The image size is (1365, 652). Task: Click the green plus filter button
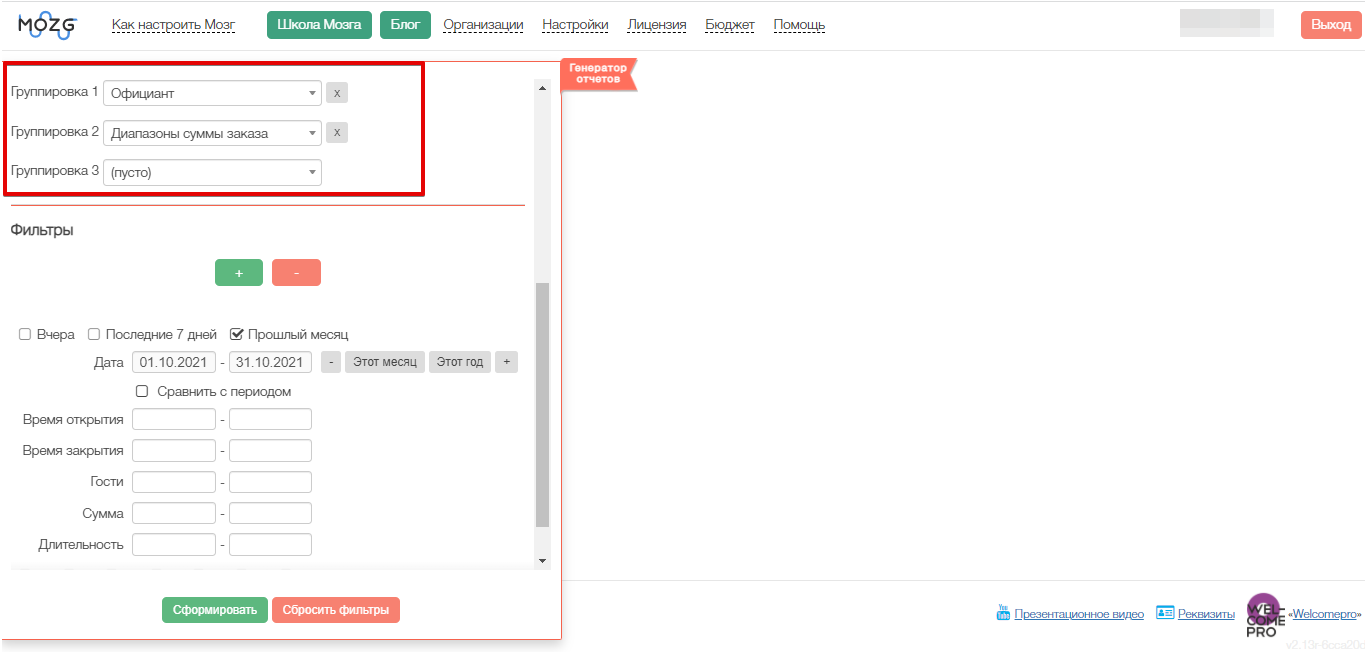coord(239,273)
